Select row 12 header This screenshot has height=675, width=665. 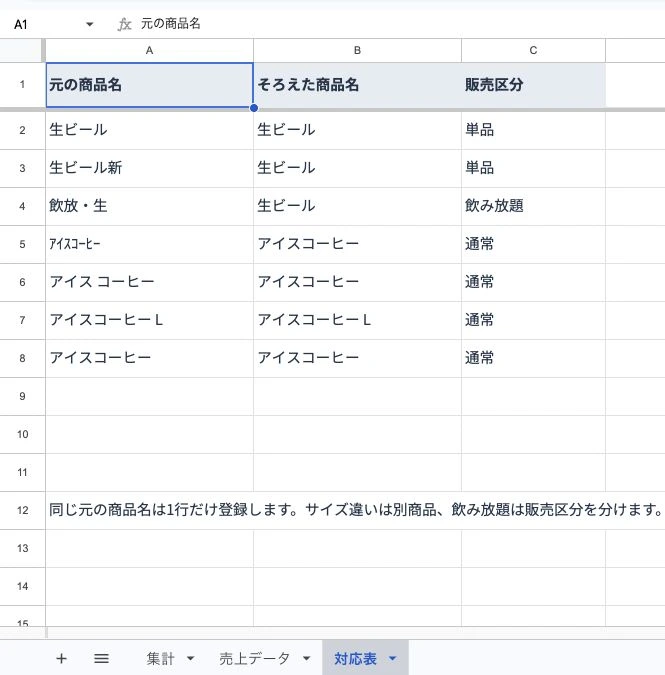[x=22, y=510]
